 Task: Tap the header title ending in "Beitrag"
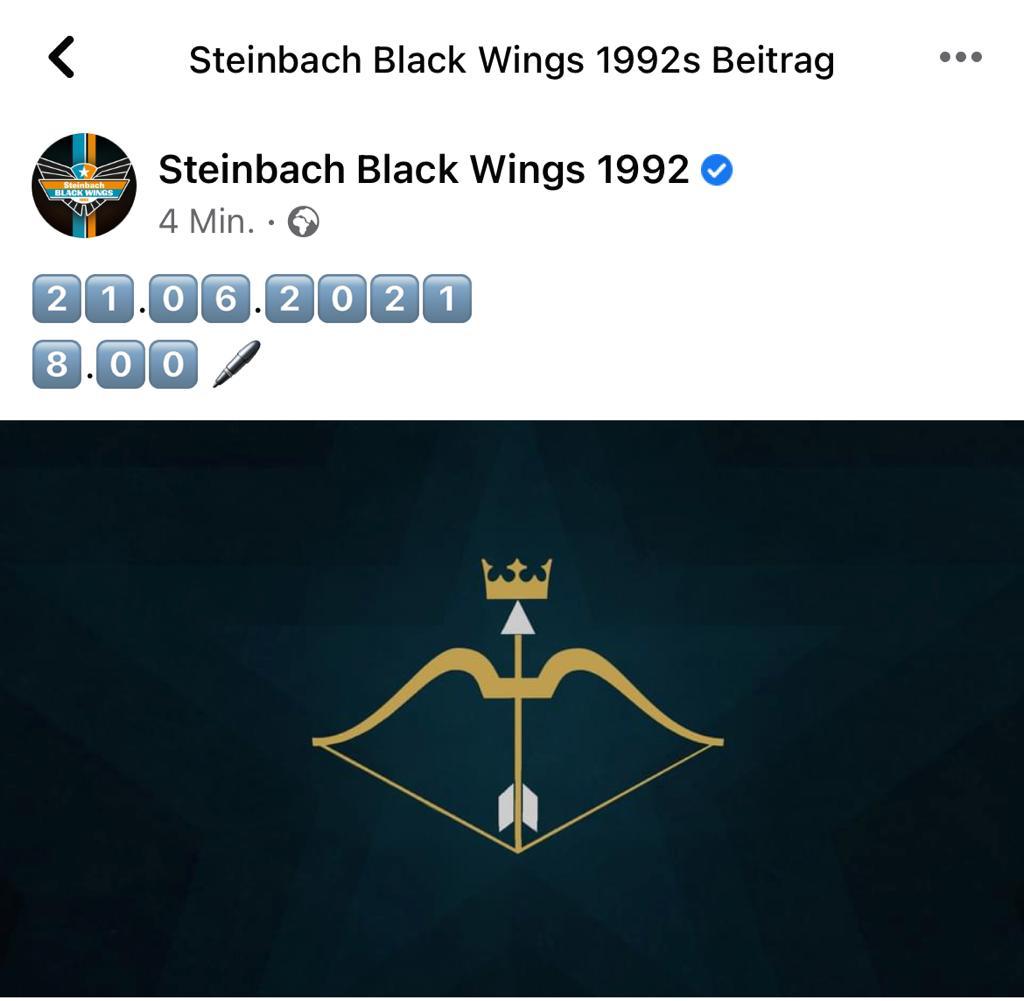coord(511,60)
